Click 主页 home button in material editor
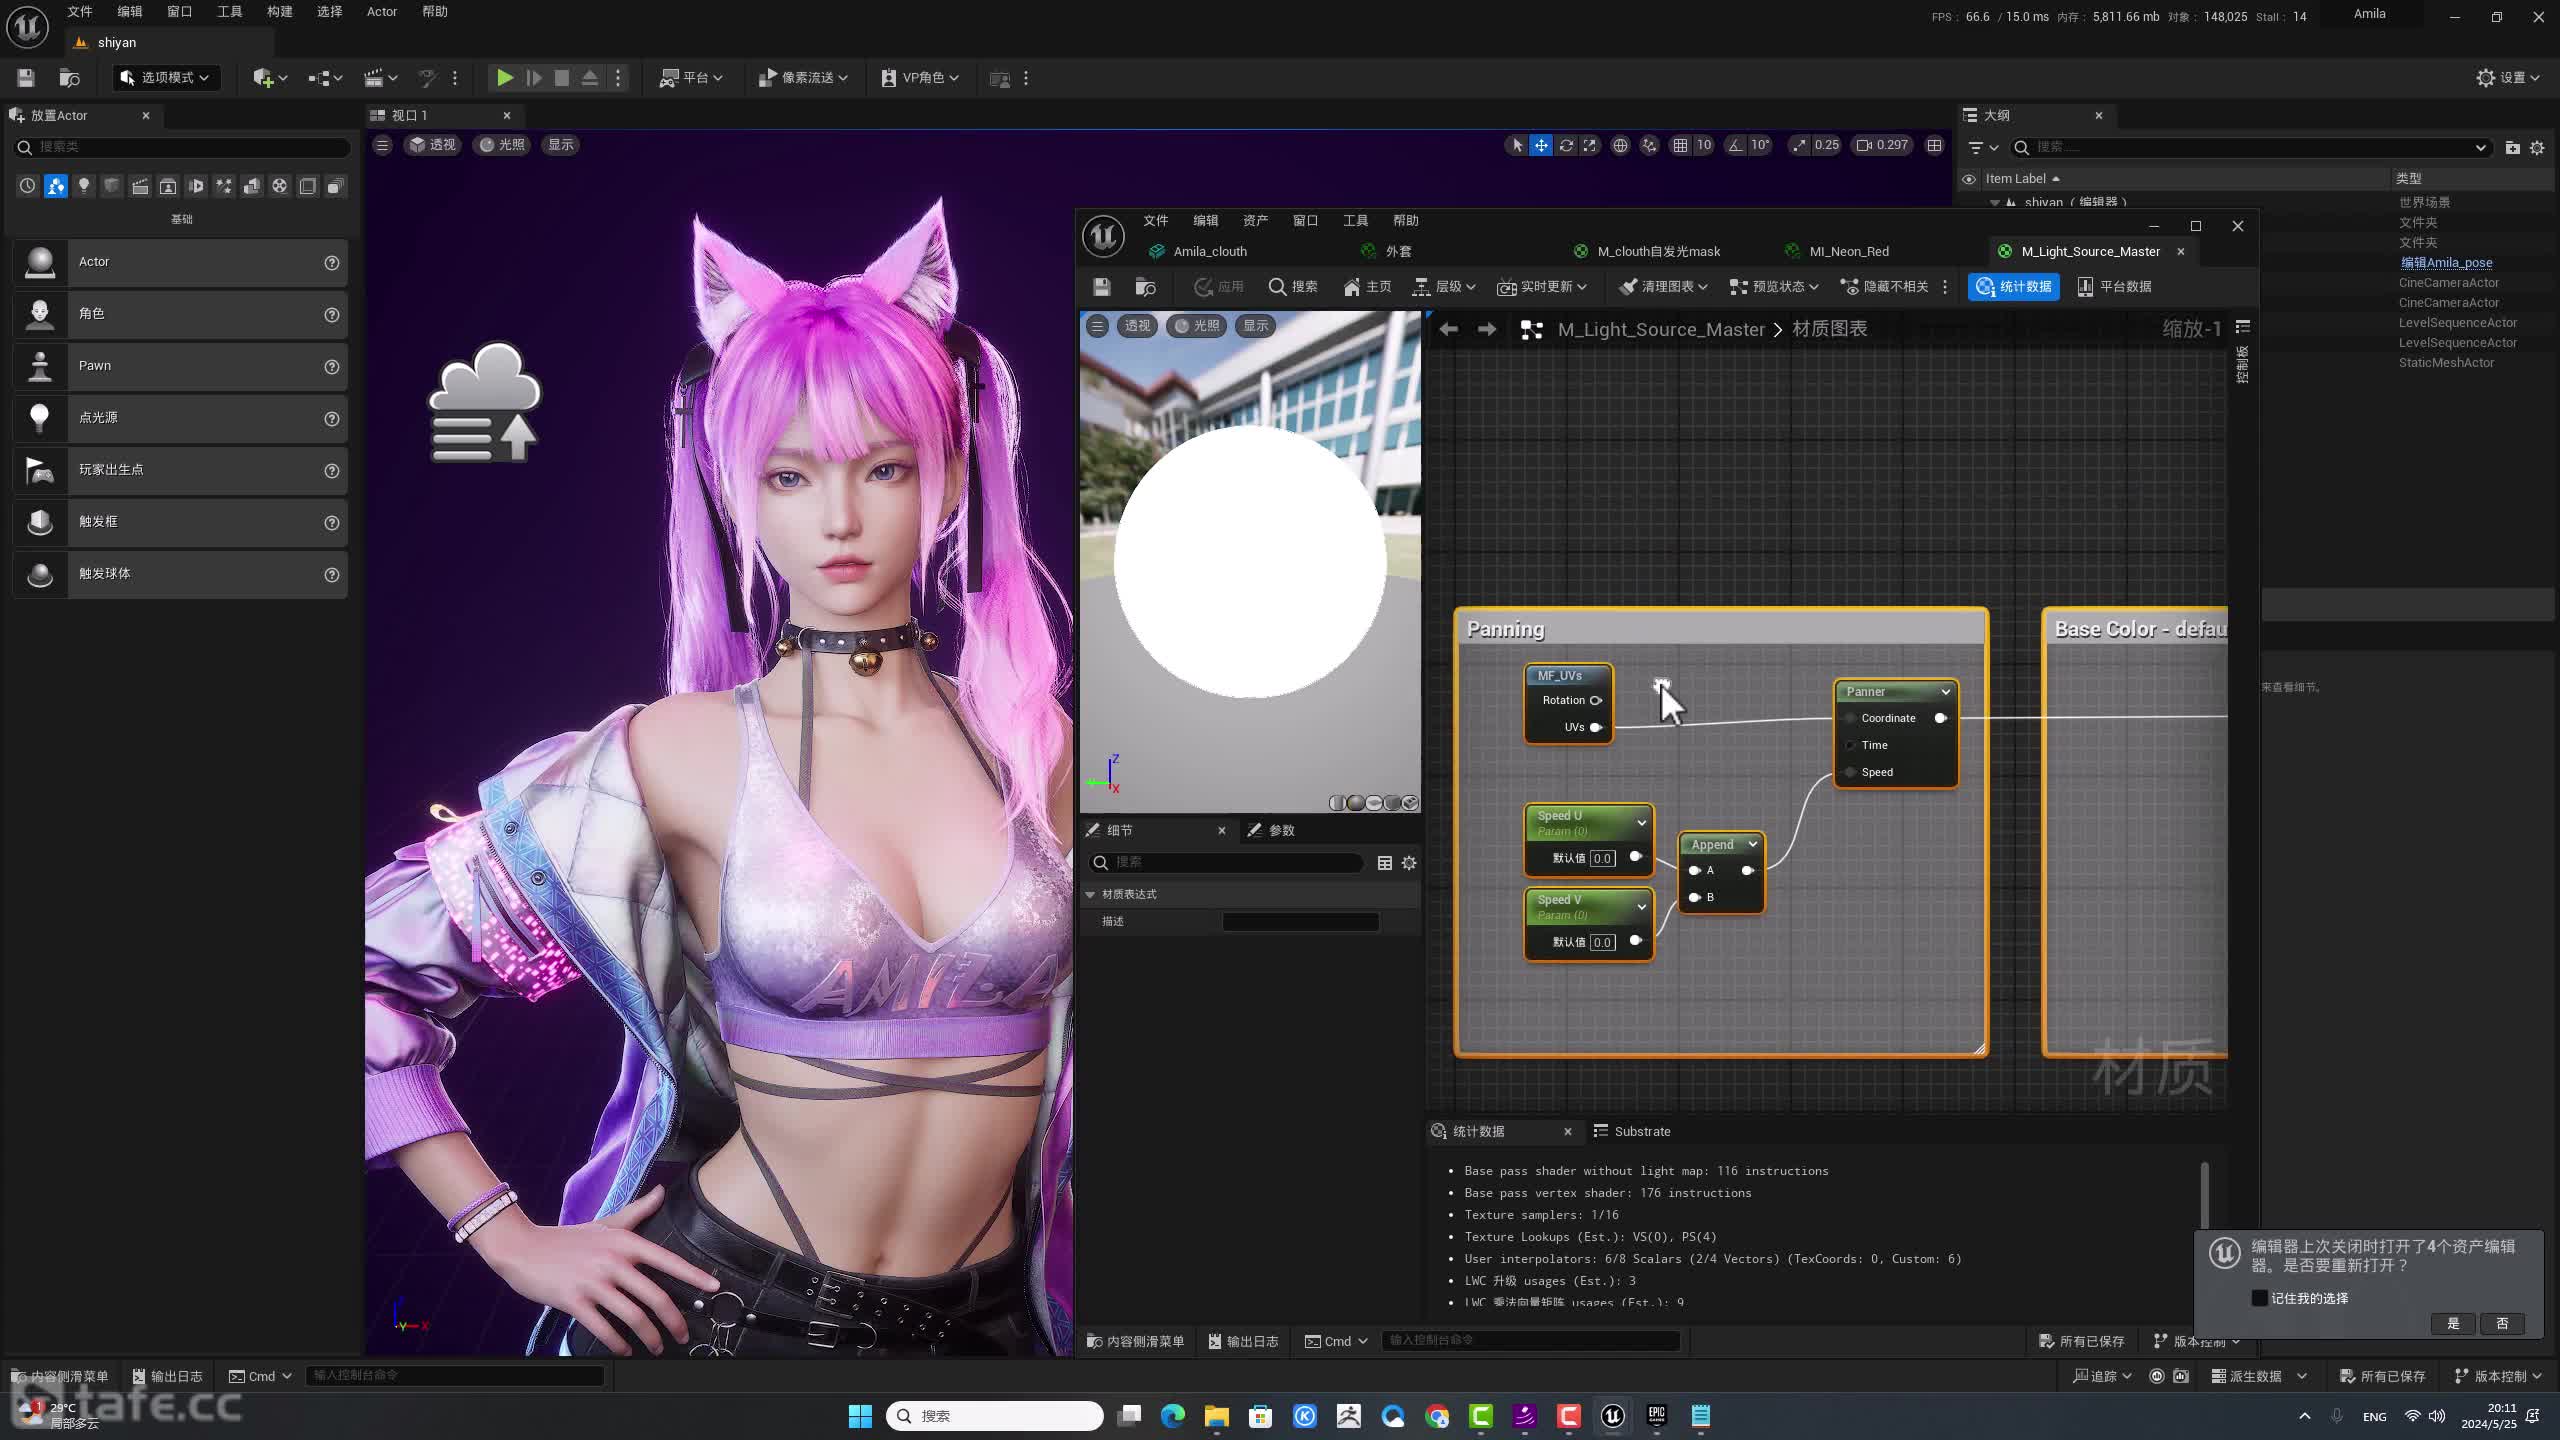2560x1440 pixels. pyautogui.click(x=1367, y=287)
